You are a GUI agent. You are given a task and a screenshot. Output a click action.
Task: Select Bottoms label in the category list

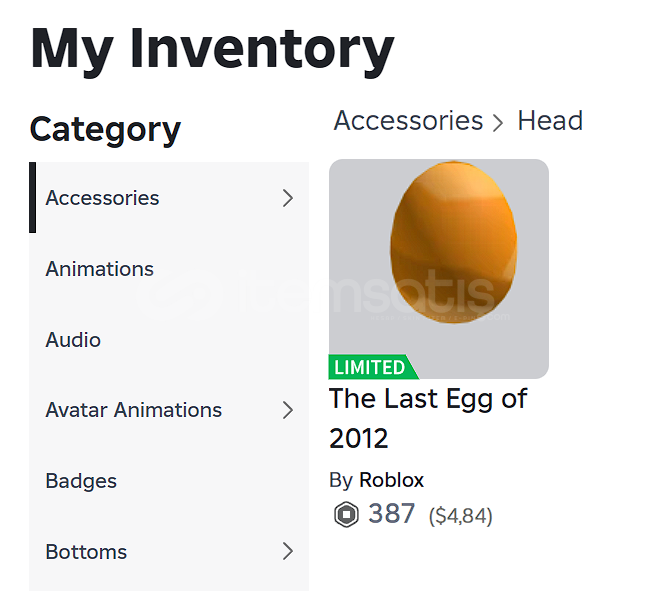[86, 552]
